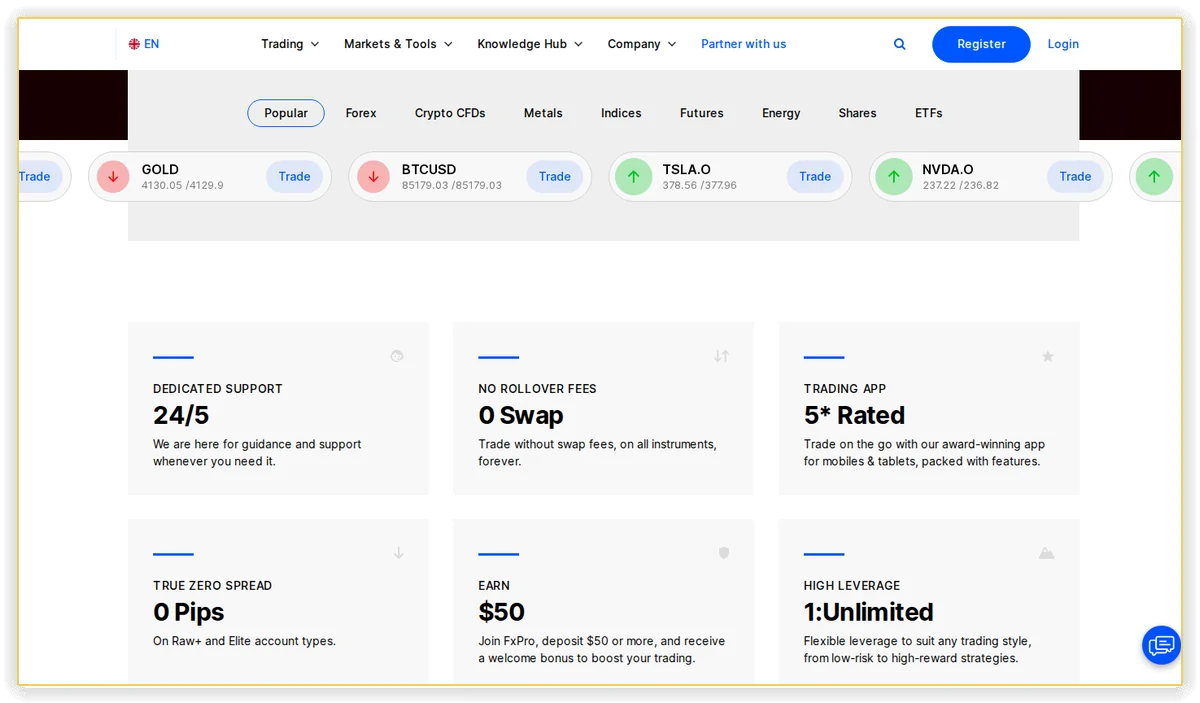Expand the Markets & Tools menu

click(x=398, y=44)
